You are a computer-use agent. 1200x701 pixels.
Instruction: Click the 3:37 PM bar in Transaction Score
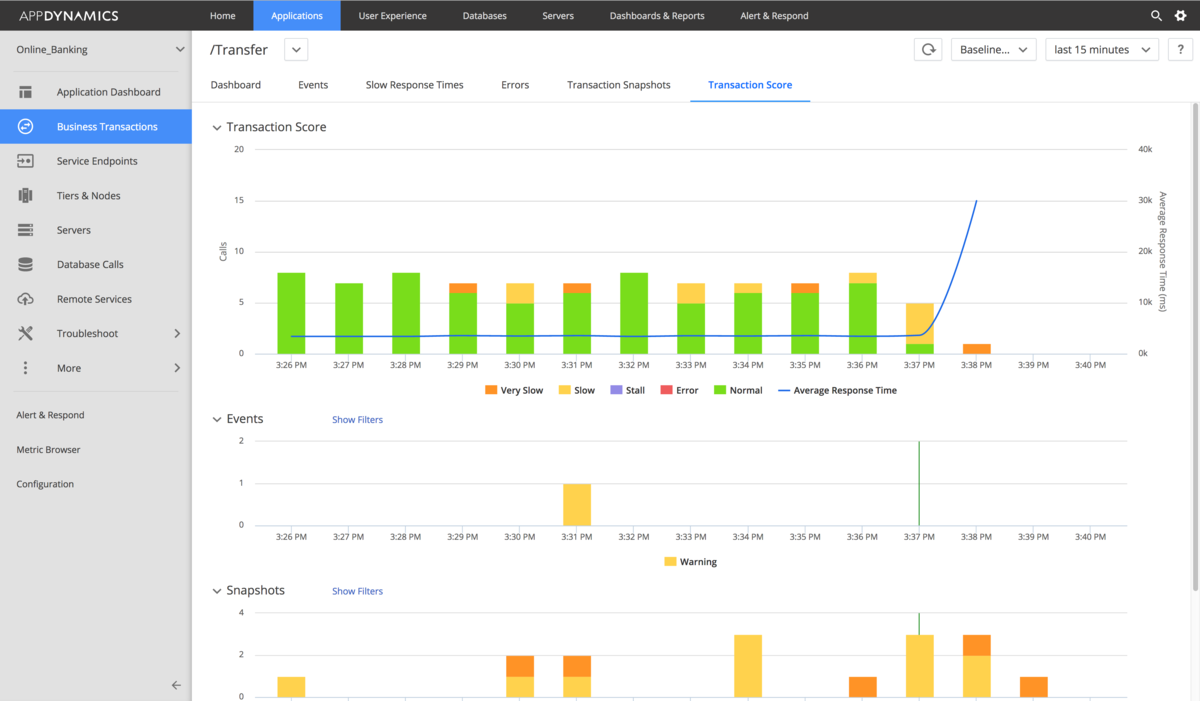click(x=919, y=328)
